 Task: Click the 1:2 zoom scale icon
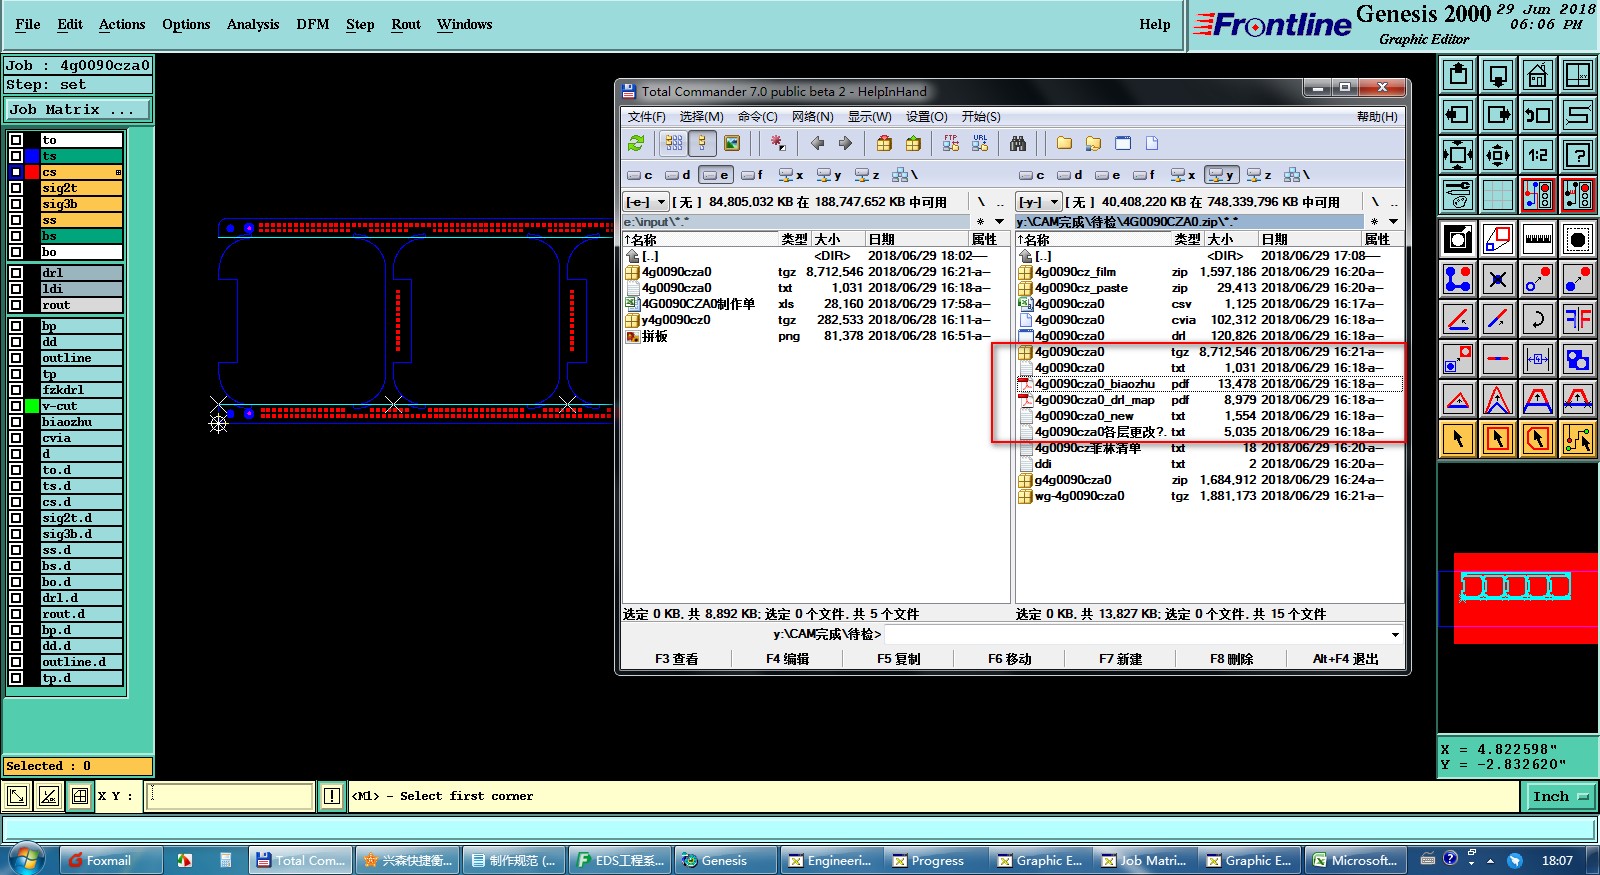pos(1537,155)
